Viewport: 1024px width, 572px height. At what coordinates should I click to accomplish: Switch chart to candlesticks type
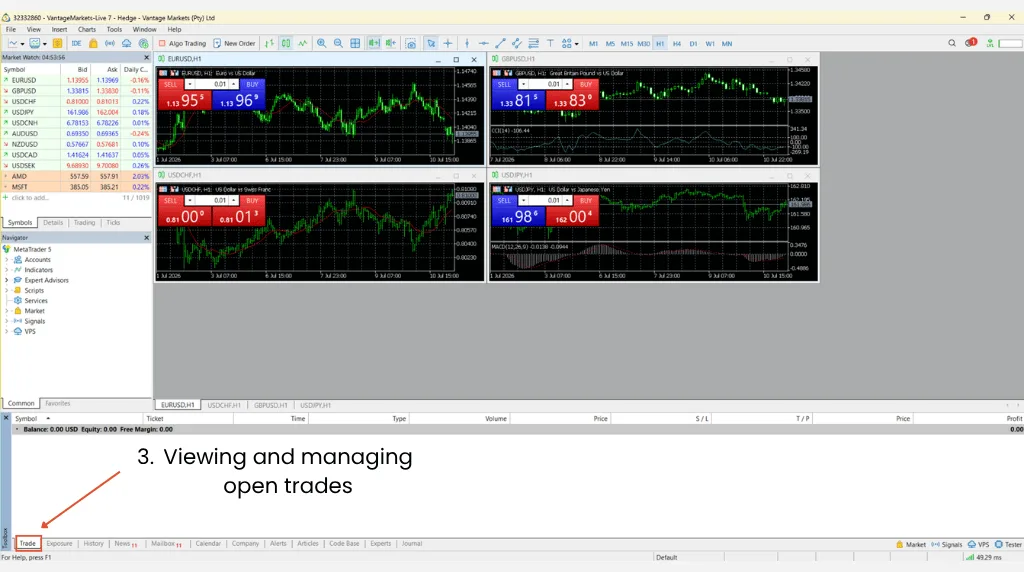click(286, 44)
